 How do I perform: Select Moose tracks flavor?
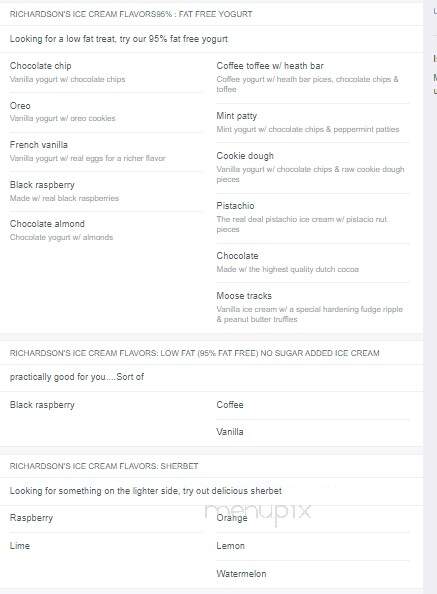[244, 295]
